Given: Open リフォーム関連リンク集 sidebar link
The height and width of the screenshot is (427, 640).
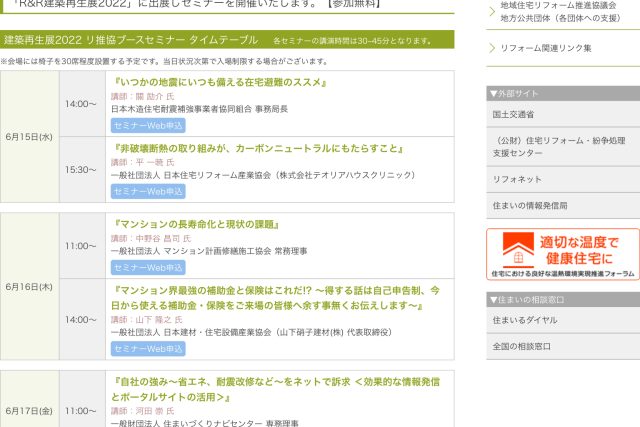Looking at the screenshot, I should pos(546,48).
